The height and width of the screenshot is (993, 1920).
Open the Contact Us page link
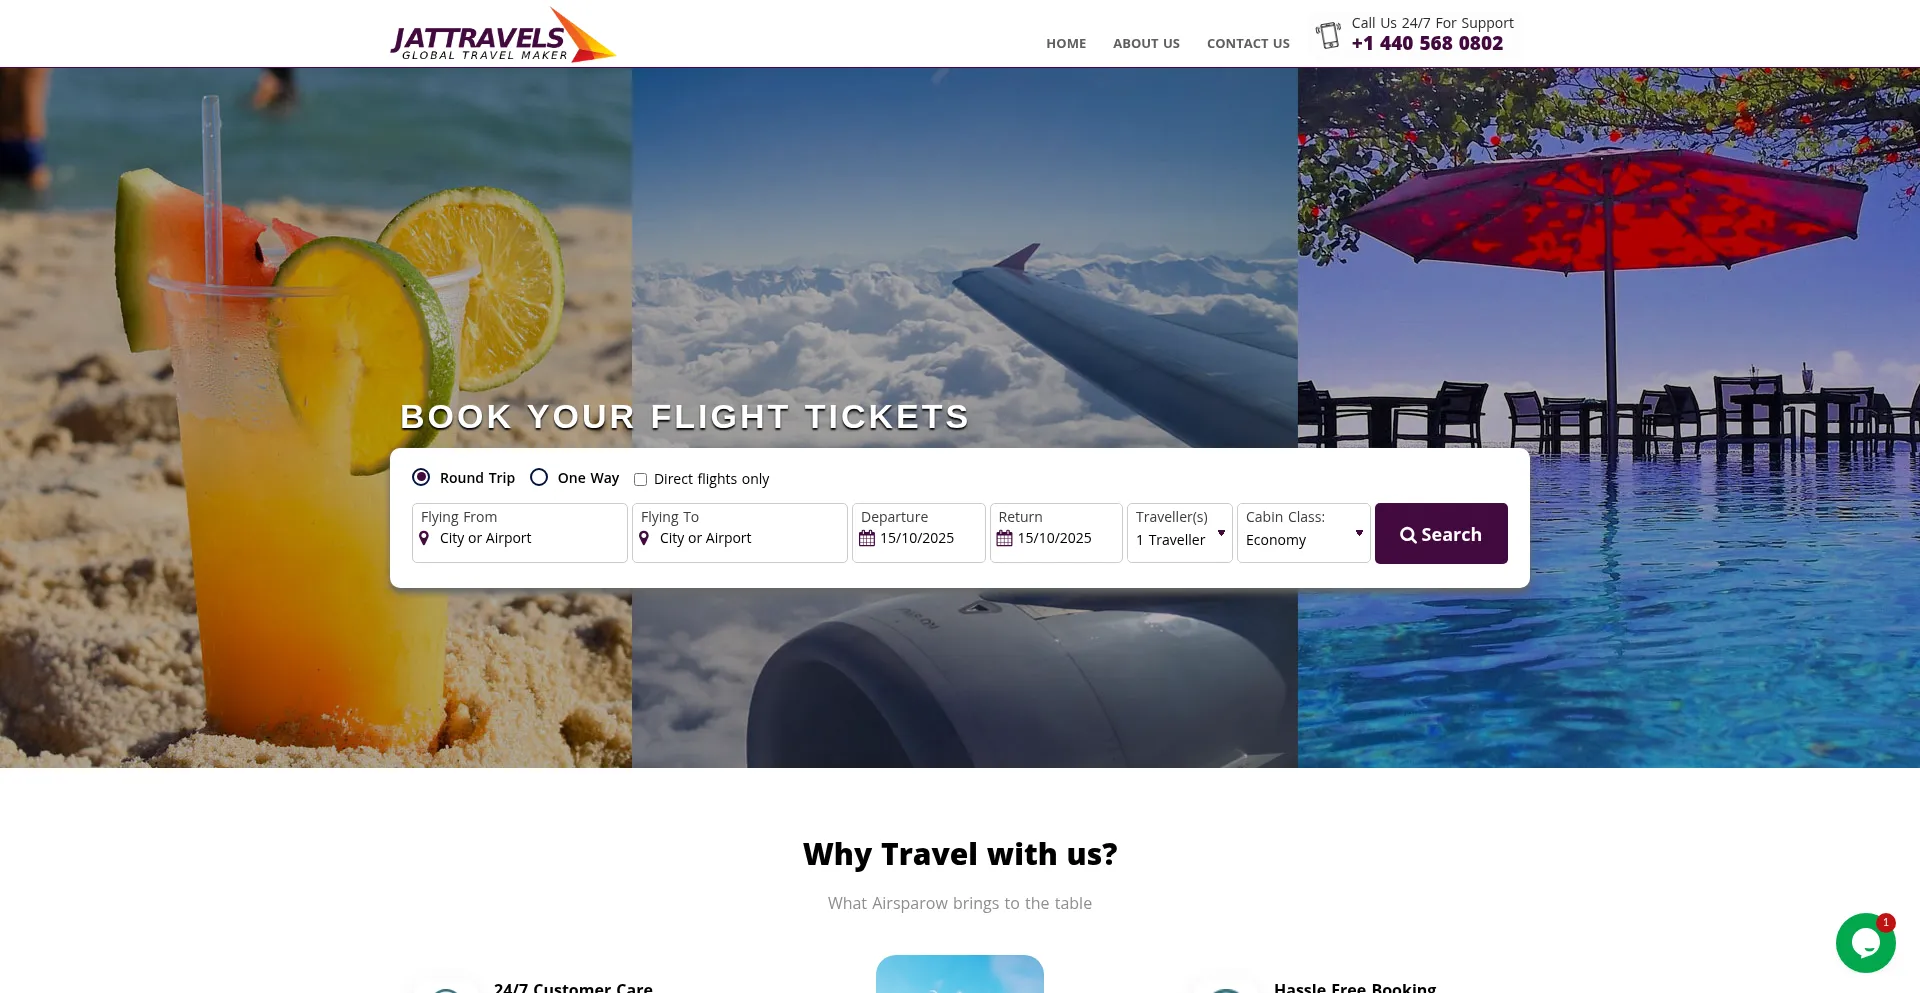pyautogui.click(x=1248, y=44)
